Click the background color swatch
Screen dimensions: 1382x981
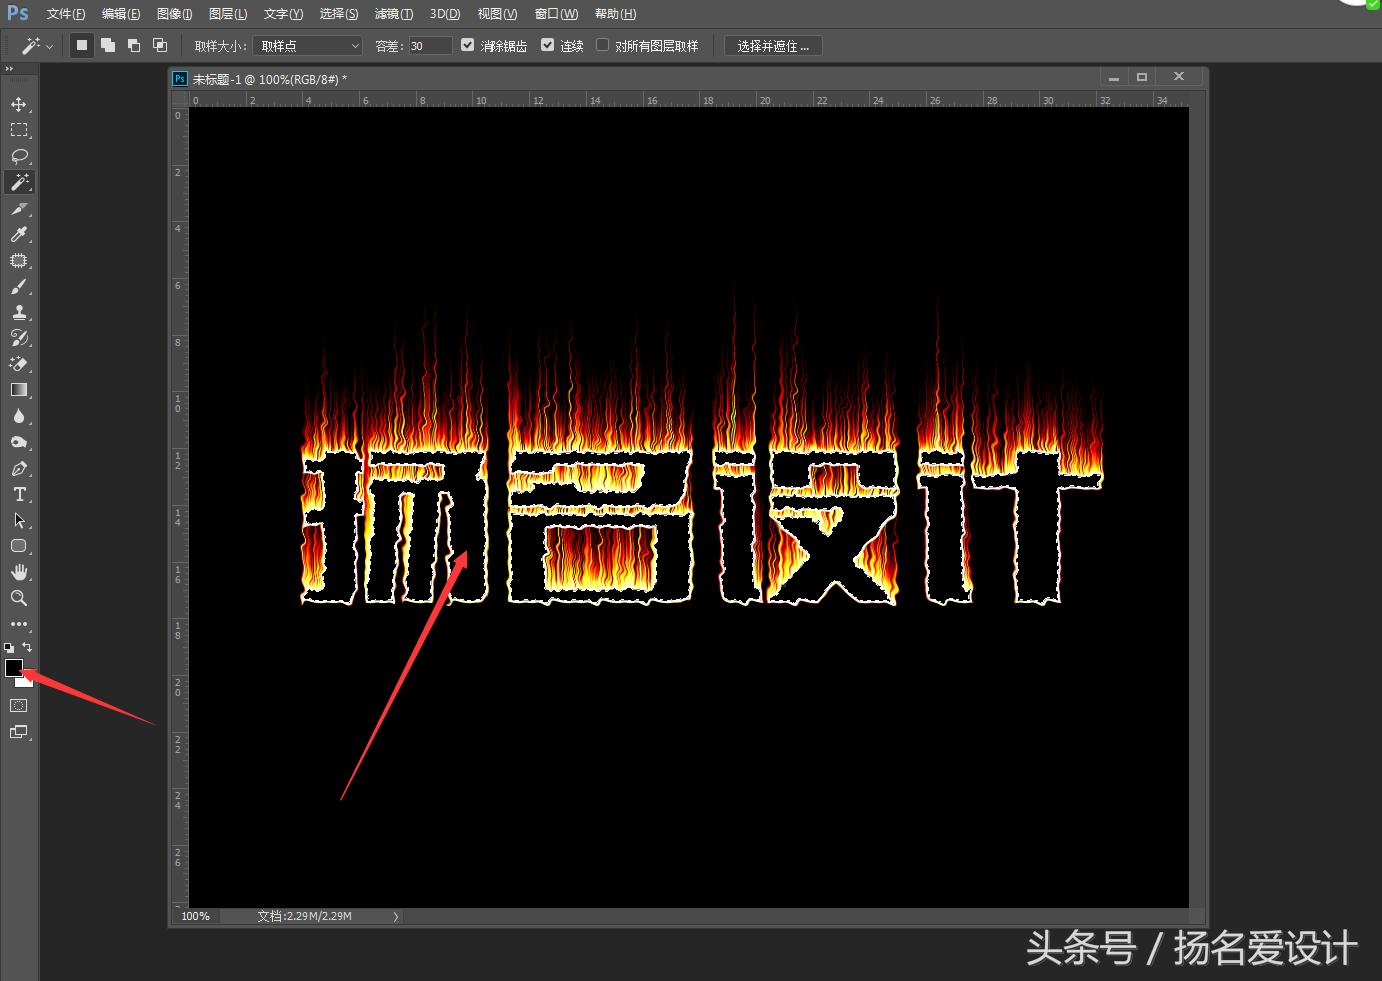tap(27, 682)
